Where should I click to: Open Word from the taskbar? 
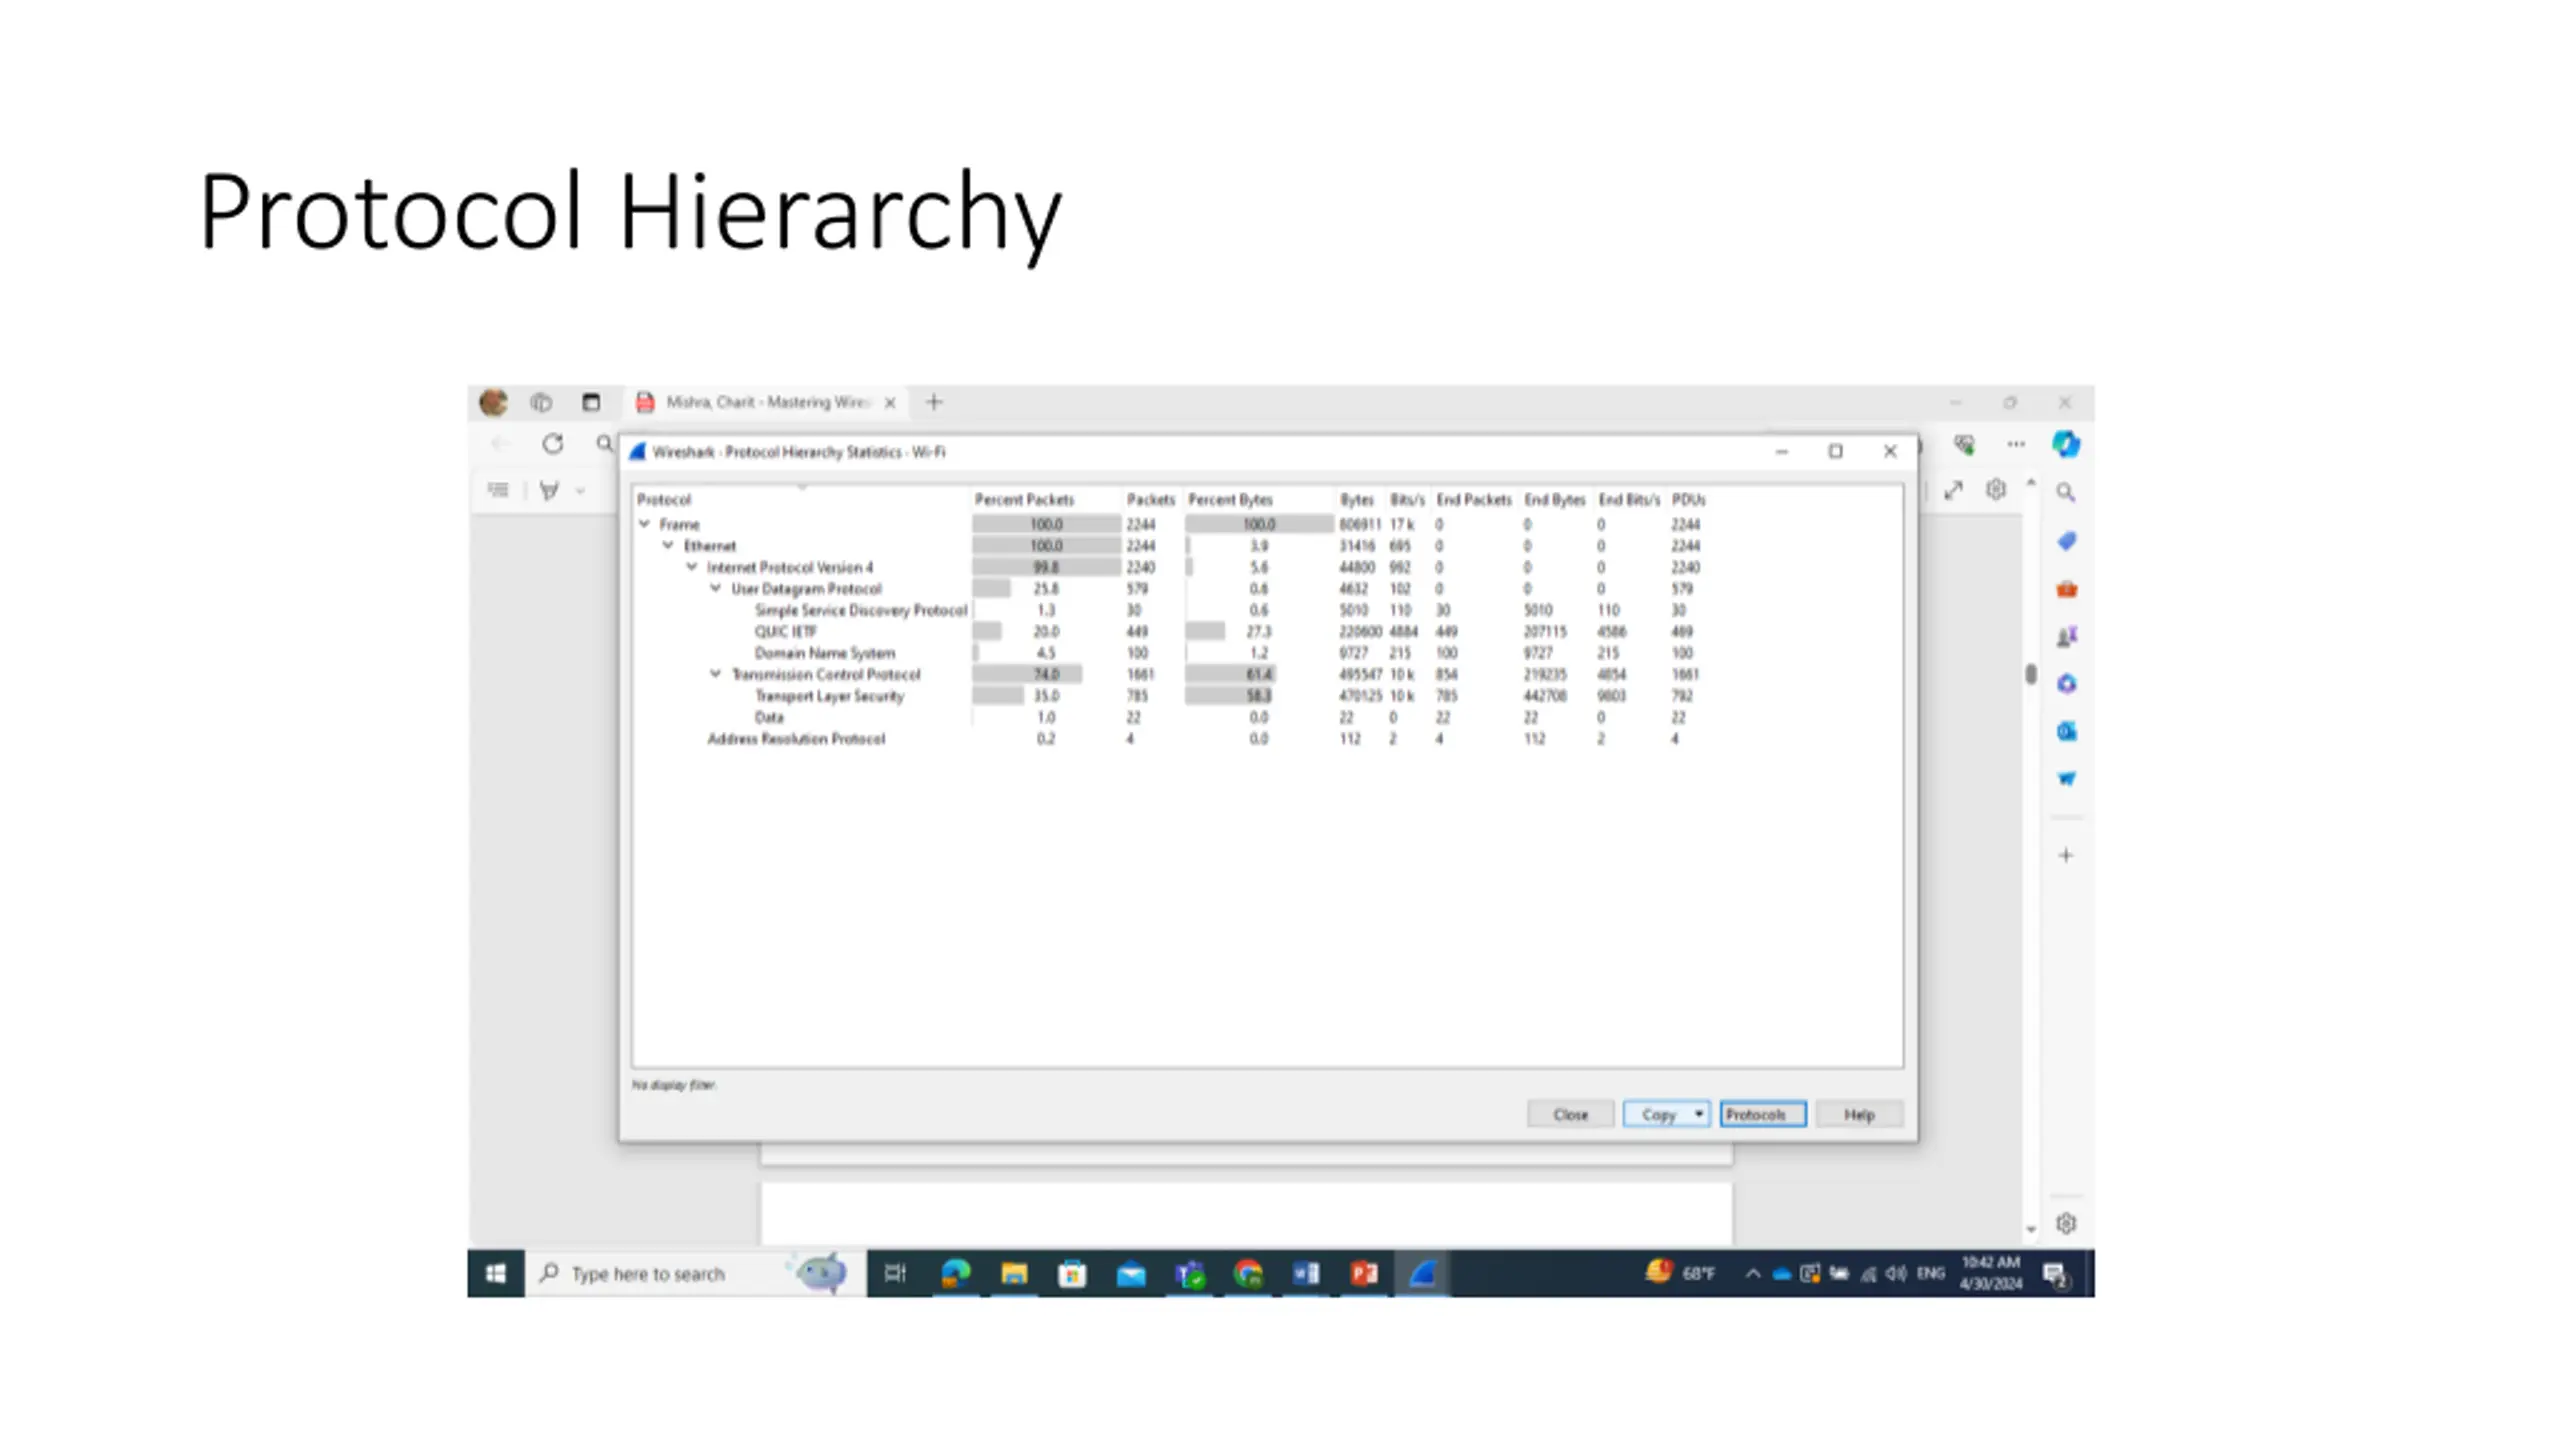click(1306, 1273)
